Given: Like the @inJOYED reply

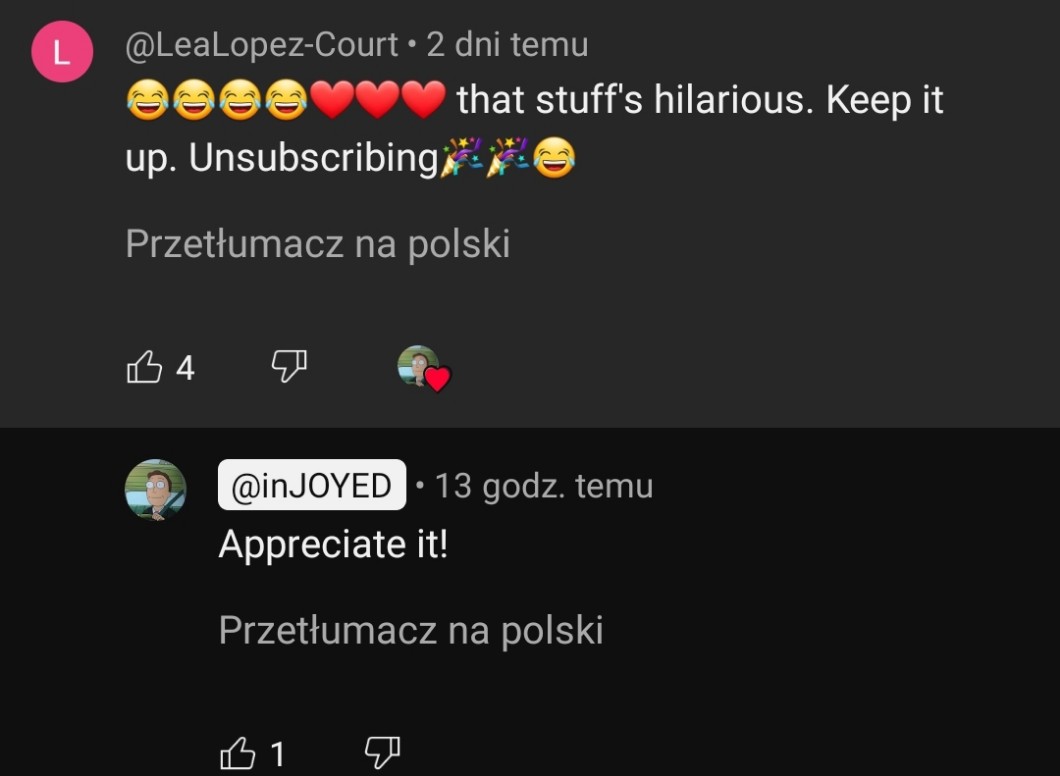Looking at the screenshot, I should [x=238, y=752].
